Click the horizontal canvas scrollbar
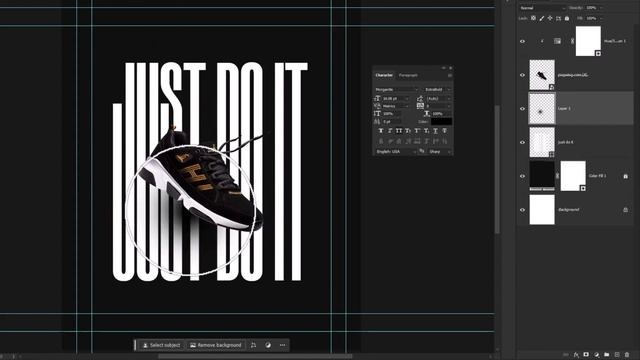Viewport: 640px width, 360px height. (255, 356)
